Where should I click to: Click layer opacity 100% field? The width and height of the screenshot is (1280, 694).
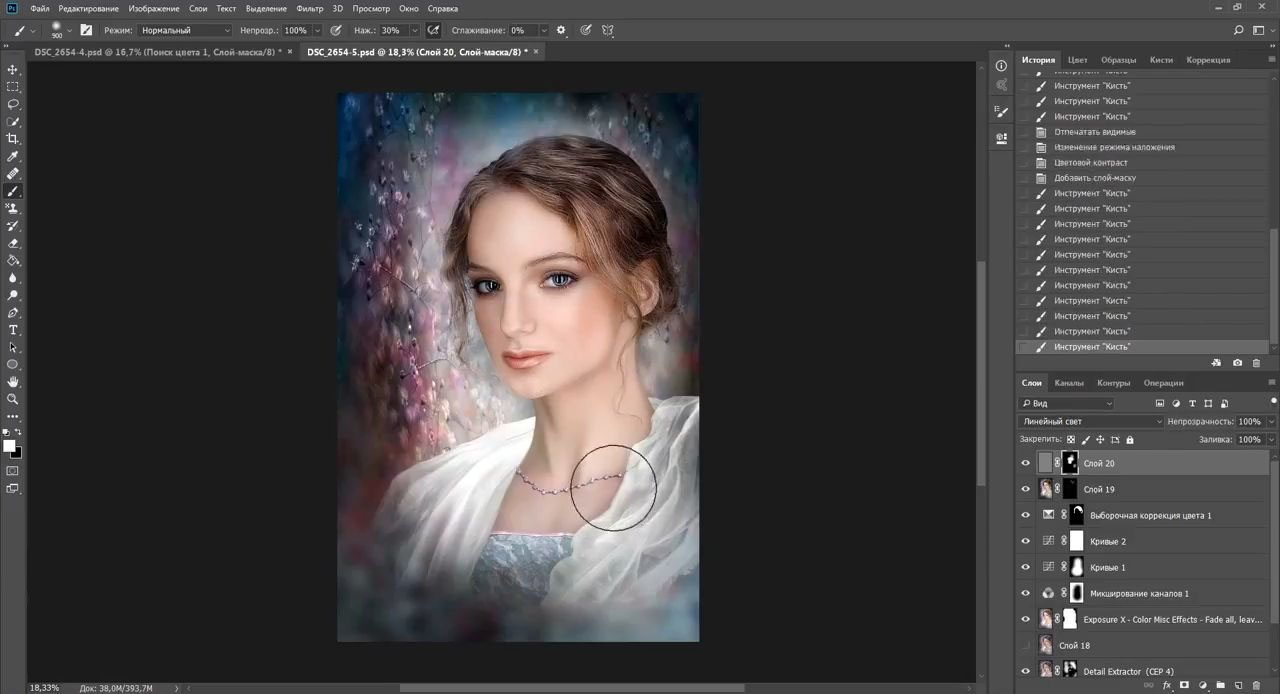[x=1249, y=421]
